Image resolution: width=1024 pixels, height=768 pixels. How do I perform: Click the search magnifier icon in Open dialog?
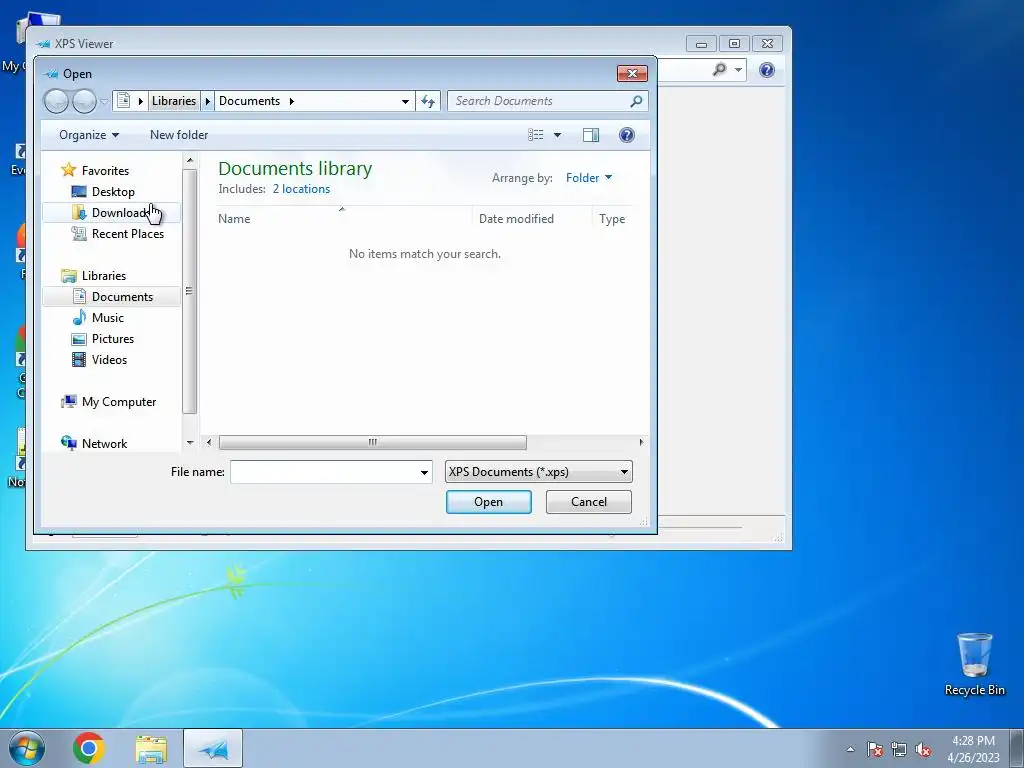(x=636, y=101)
